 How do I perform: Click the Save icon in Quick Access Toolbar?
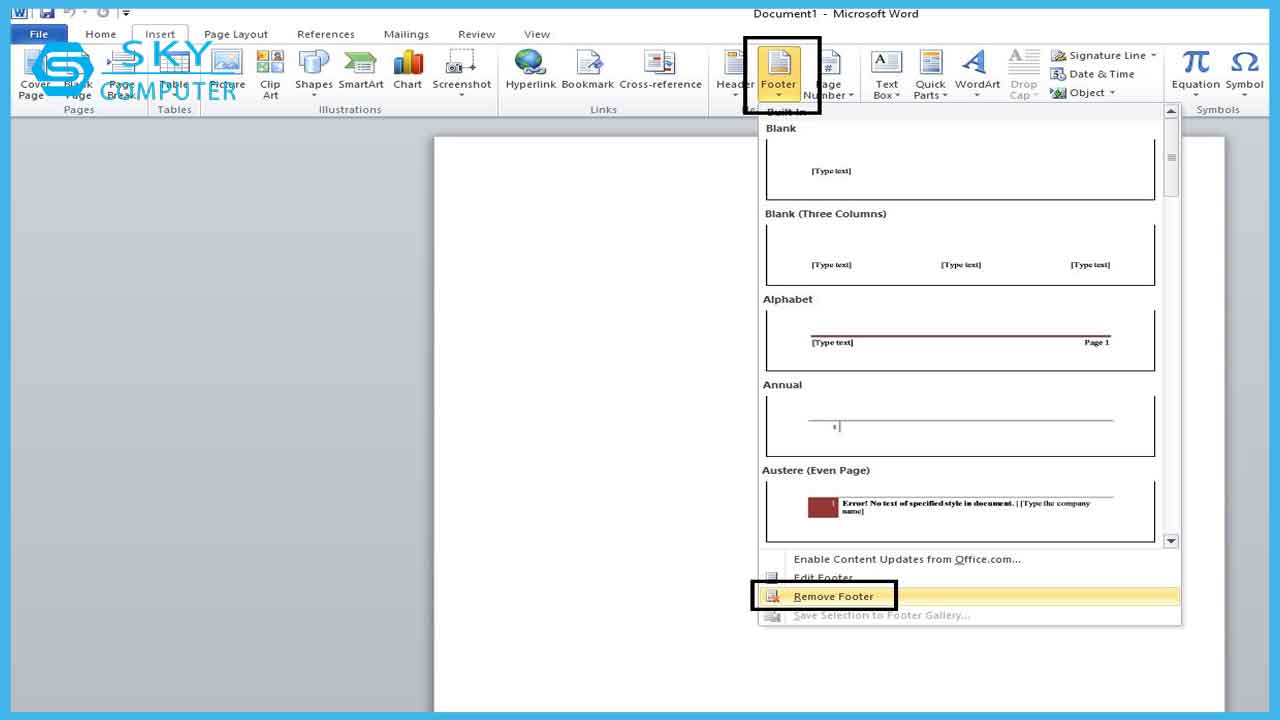[x=47, y=13]
